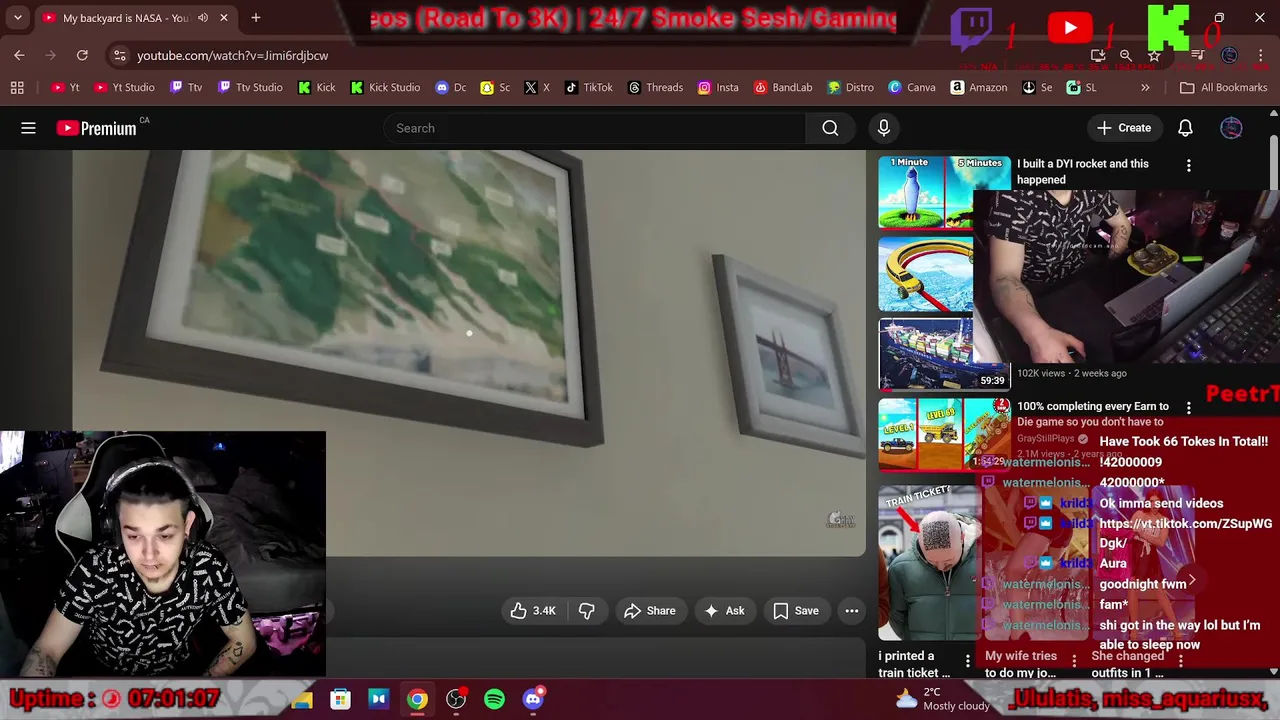Screen dimensions: 1280x720
Task: Open options for 'I built a DYI rocket' video
Action: (1188, 165)
